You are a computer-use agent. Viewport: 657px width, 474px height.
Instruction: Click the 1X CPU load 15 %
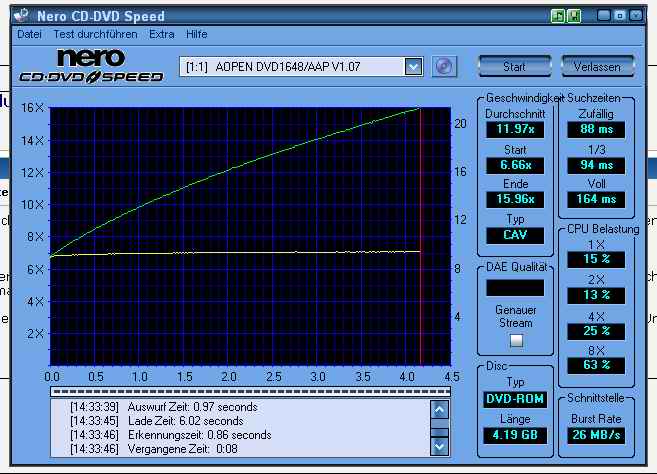point(596,259)
